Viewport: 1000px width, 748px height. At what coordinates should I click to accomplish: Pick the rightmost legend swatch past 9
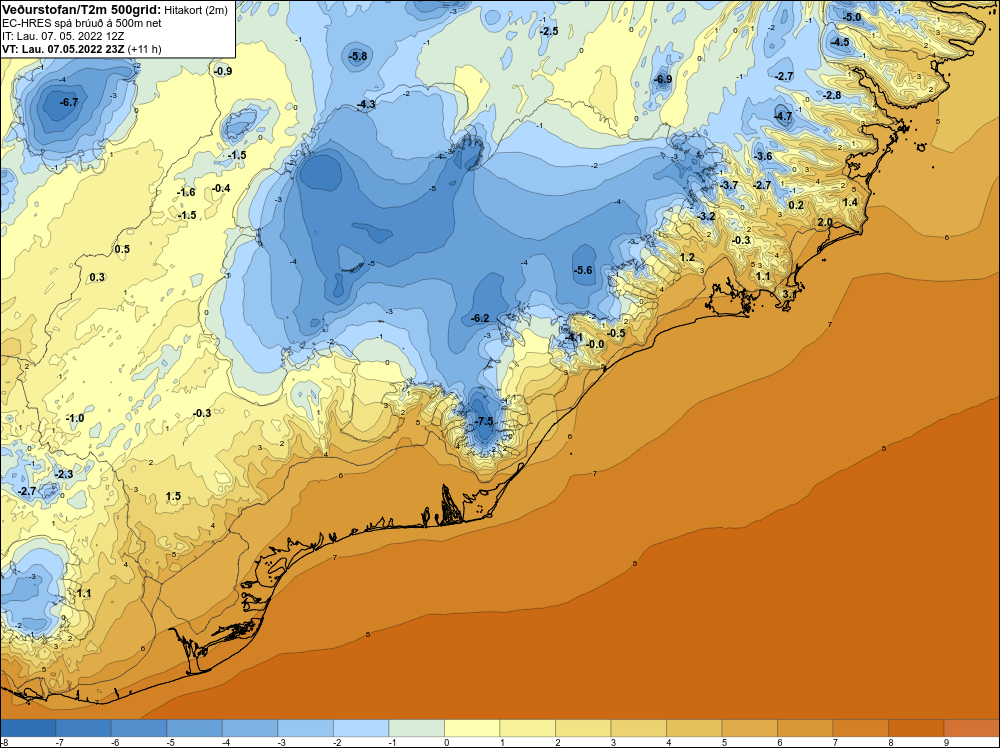[971, 728]
